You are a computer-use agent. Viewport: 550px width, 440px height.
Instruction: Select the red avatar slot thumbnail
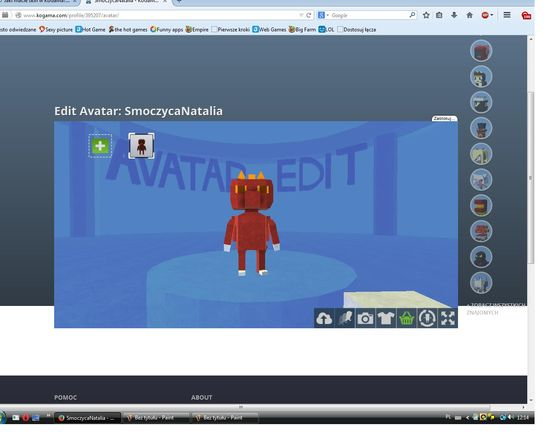coord(141,146)
